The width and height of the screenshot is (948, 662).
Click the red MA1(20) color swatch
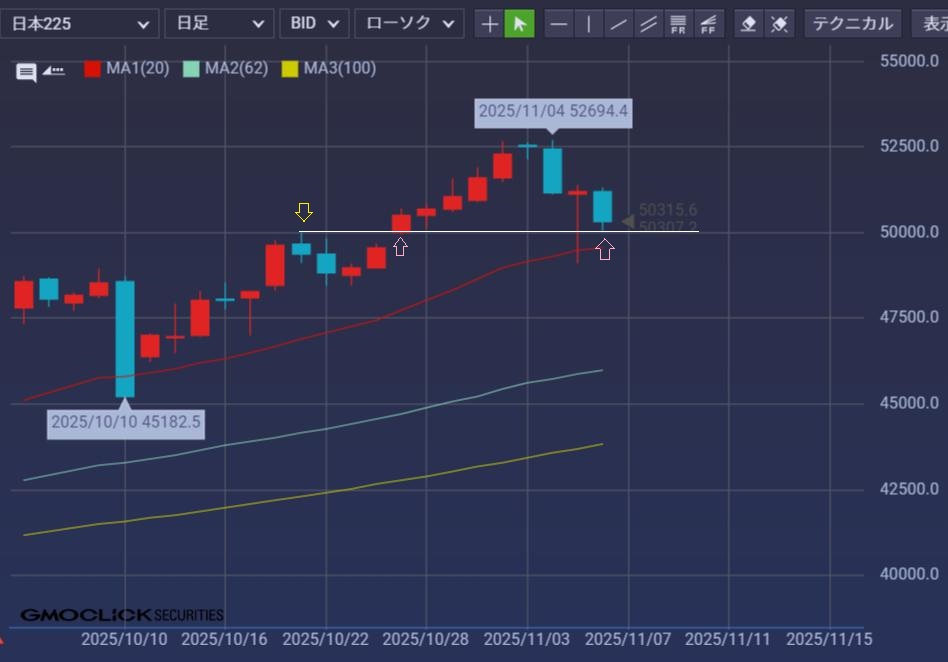tap(92, 69)
